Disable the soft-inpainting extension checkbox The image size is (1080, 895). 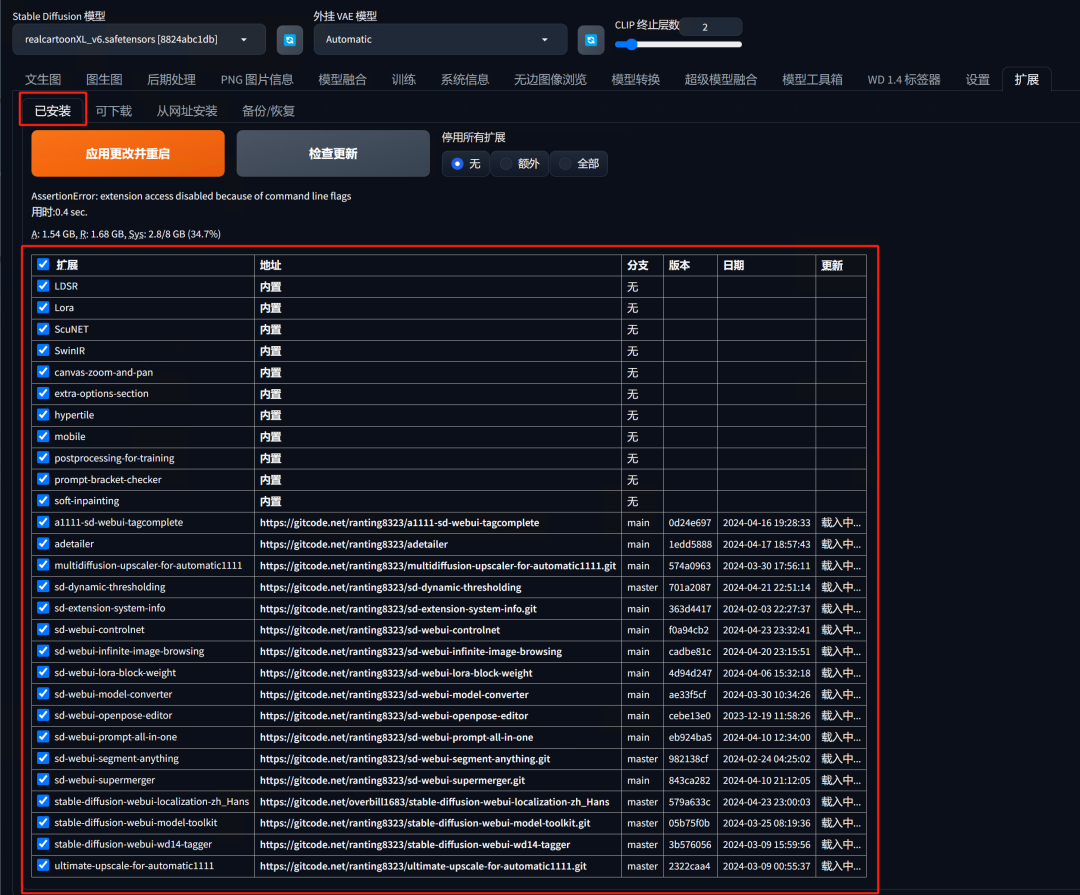click(43, 500)
